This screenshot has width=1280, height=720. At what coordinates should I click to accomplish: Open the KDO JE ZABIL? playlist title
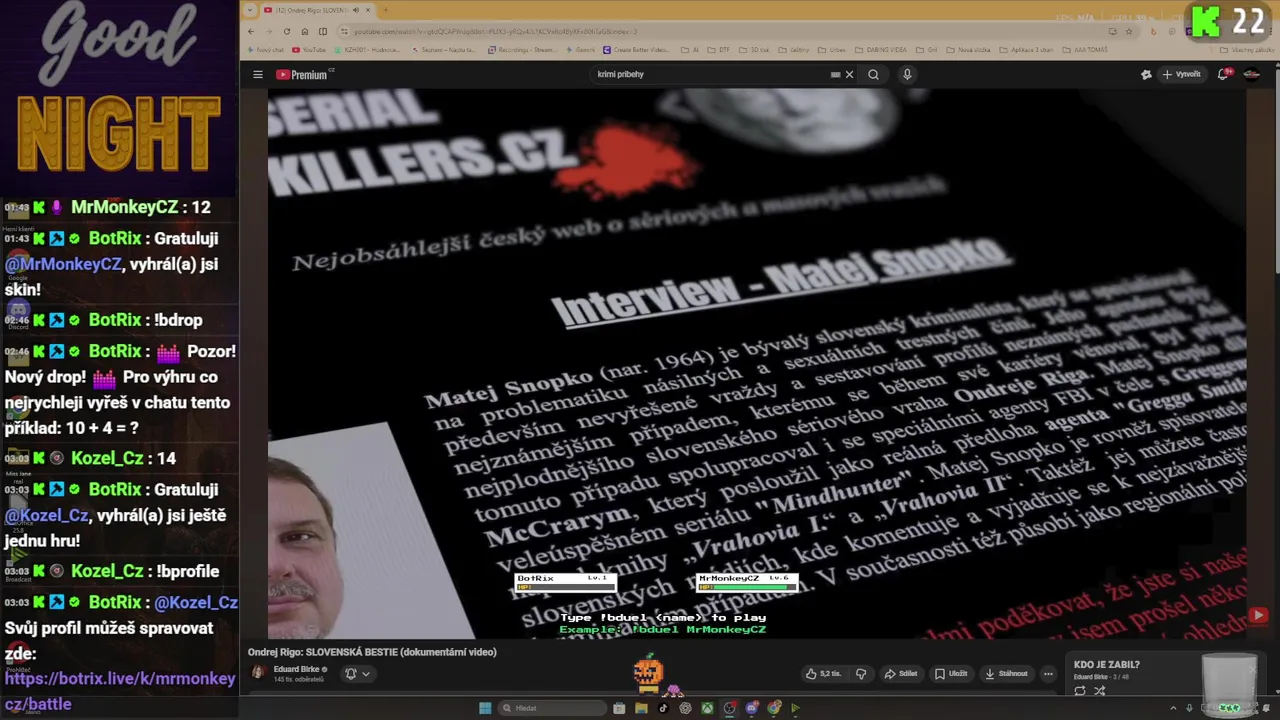coord(1107,664)
